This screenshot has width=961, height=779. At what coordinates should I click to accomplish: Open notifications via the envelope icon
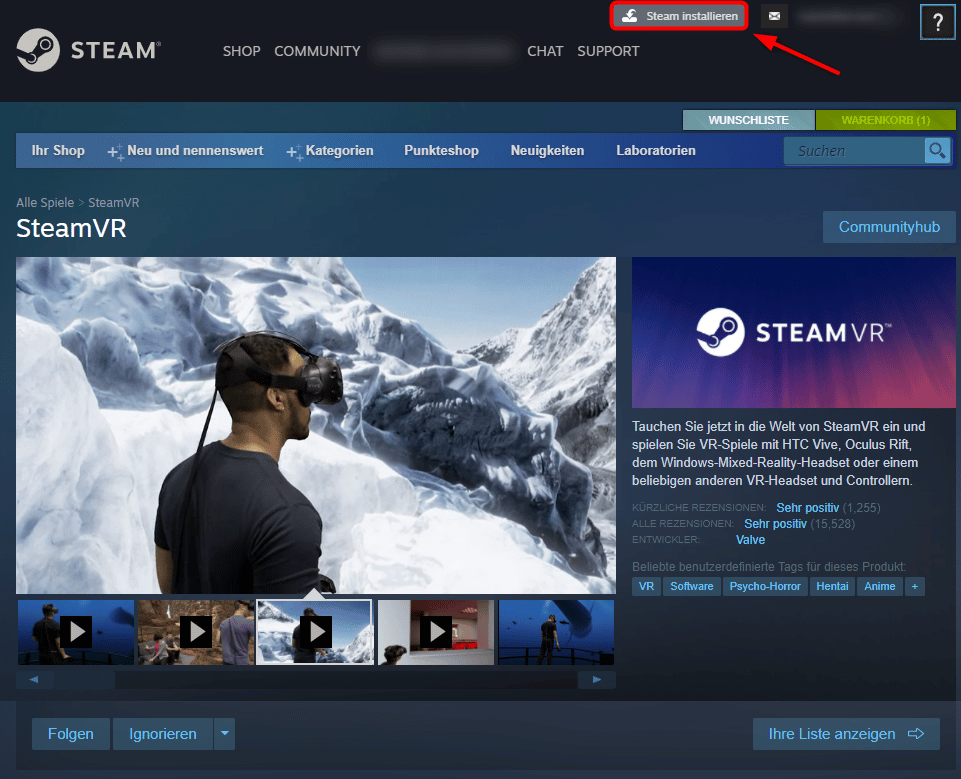point(774,16)
